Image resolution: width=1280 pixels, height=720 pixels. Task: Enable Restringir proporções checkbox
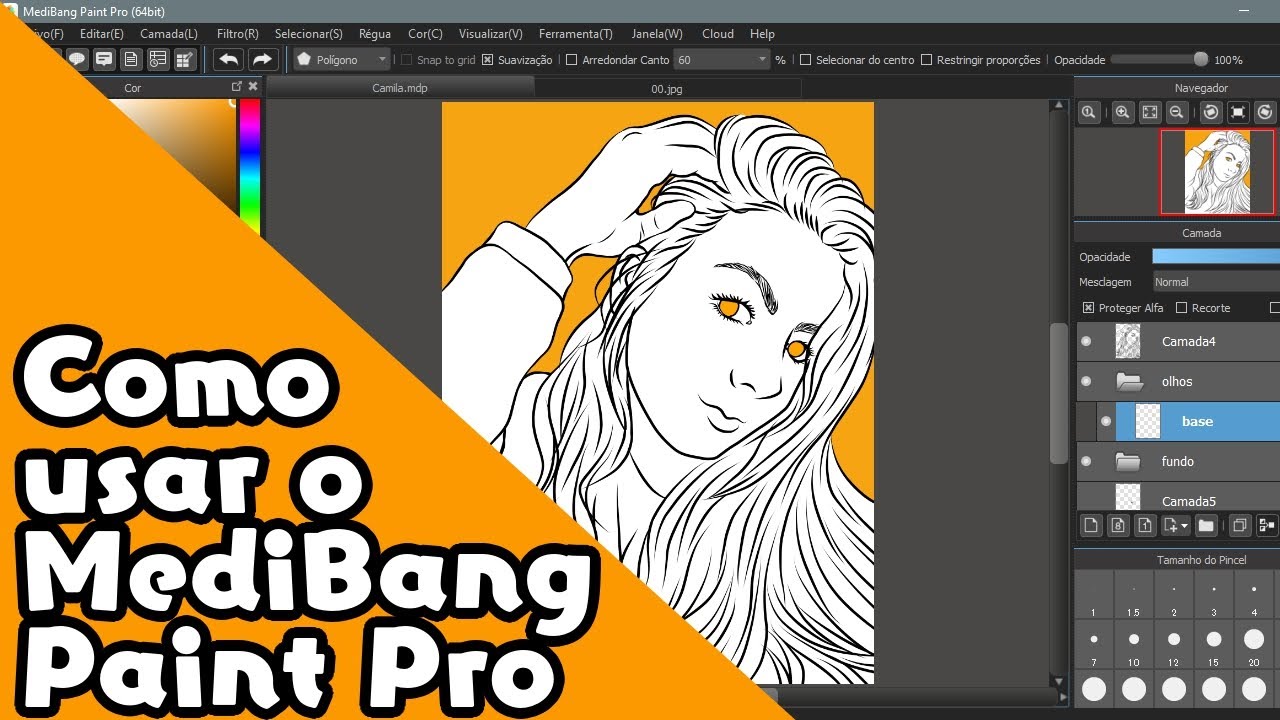pyautogui.click(x=926, y=60)
